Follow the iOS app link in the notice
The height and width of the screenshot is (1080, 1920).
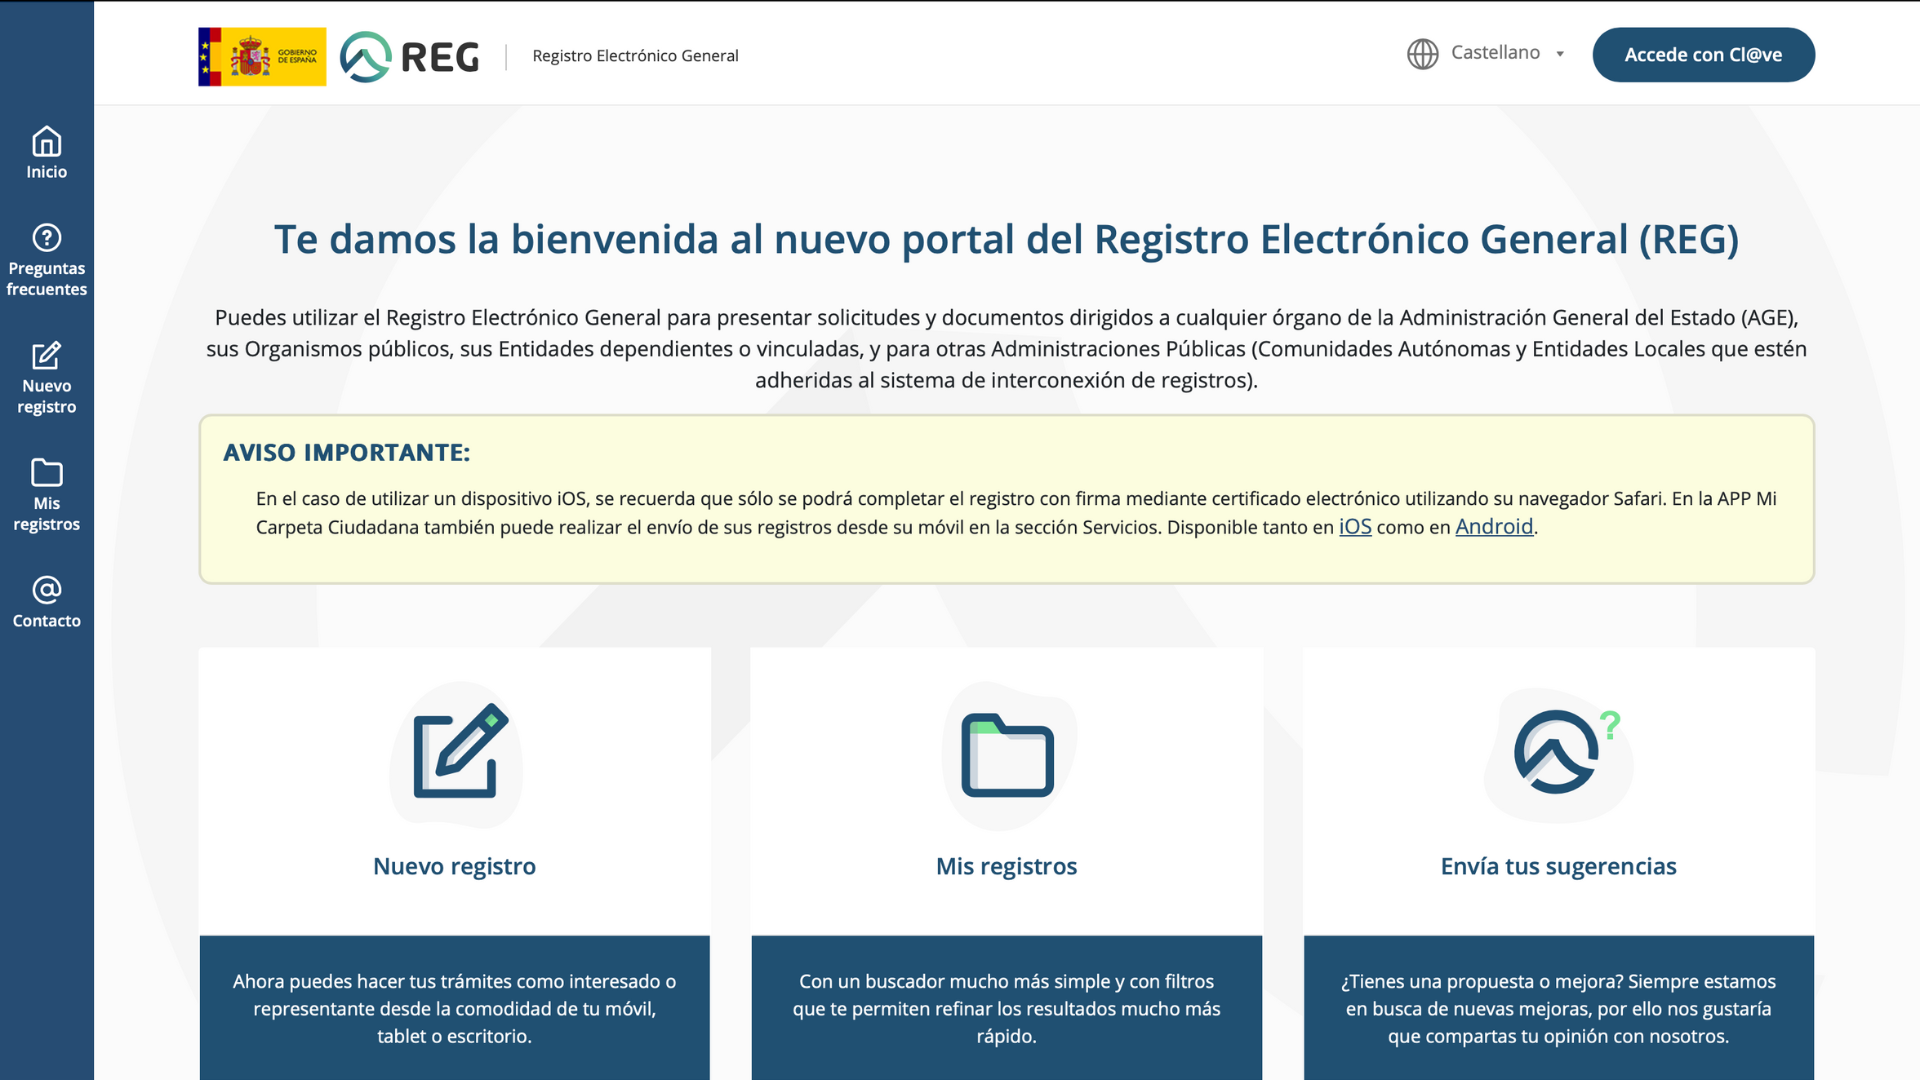(1355, 527)
